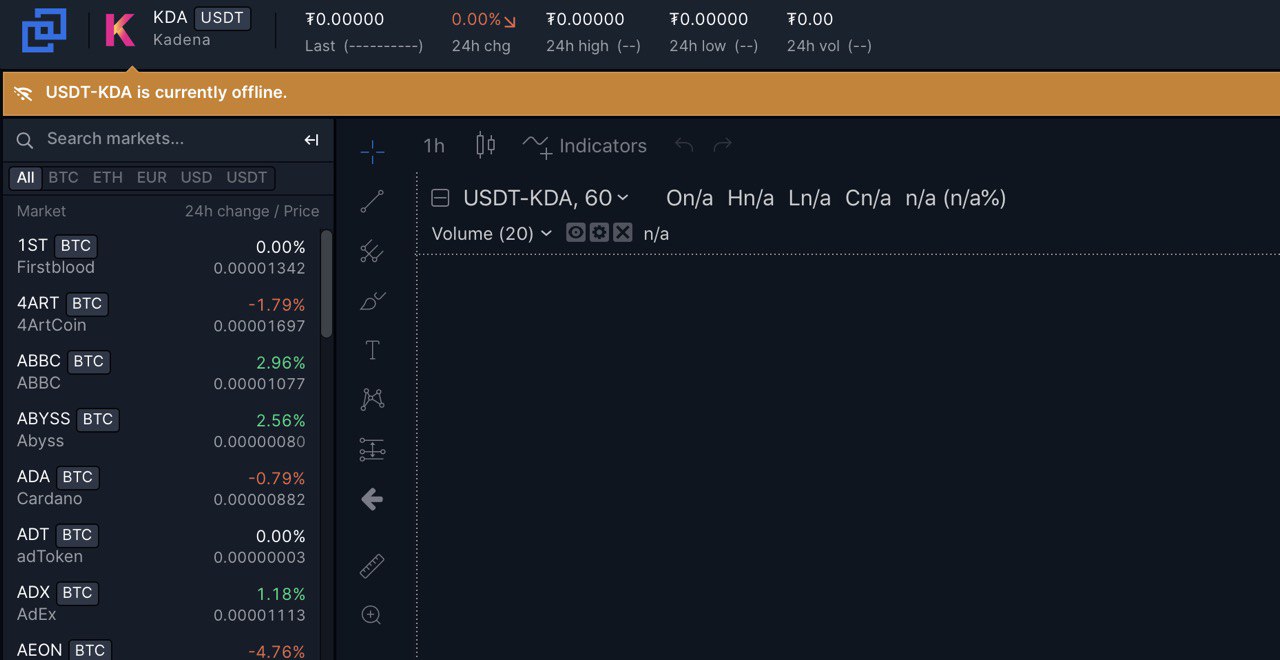
Task: Open the ADA Cardano market row
Action: (x=161, y=488)
